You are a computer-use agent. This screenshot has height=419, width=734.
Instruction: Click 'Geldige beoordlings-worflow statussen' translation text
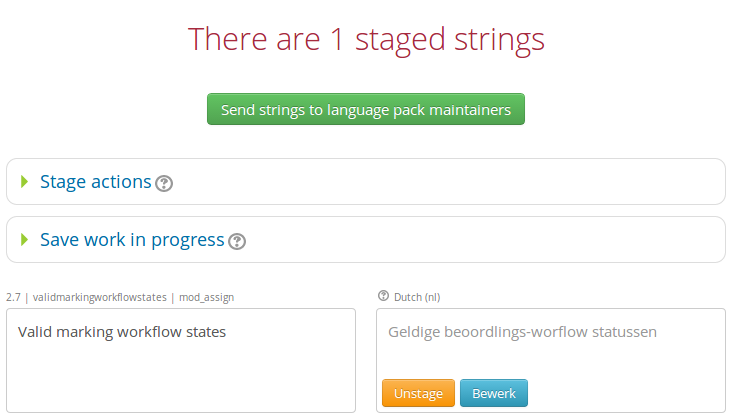(522, 332)
